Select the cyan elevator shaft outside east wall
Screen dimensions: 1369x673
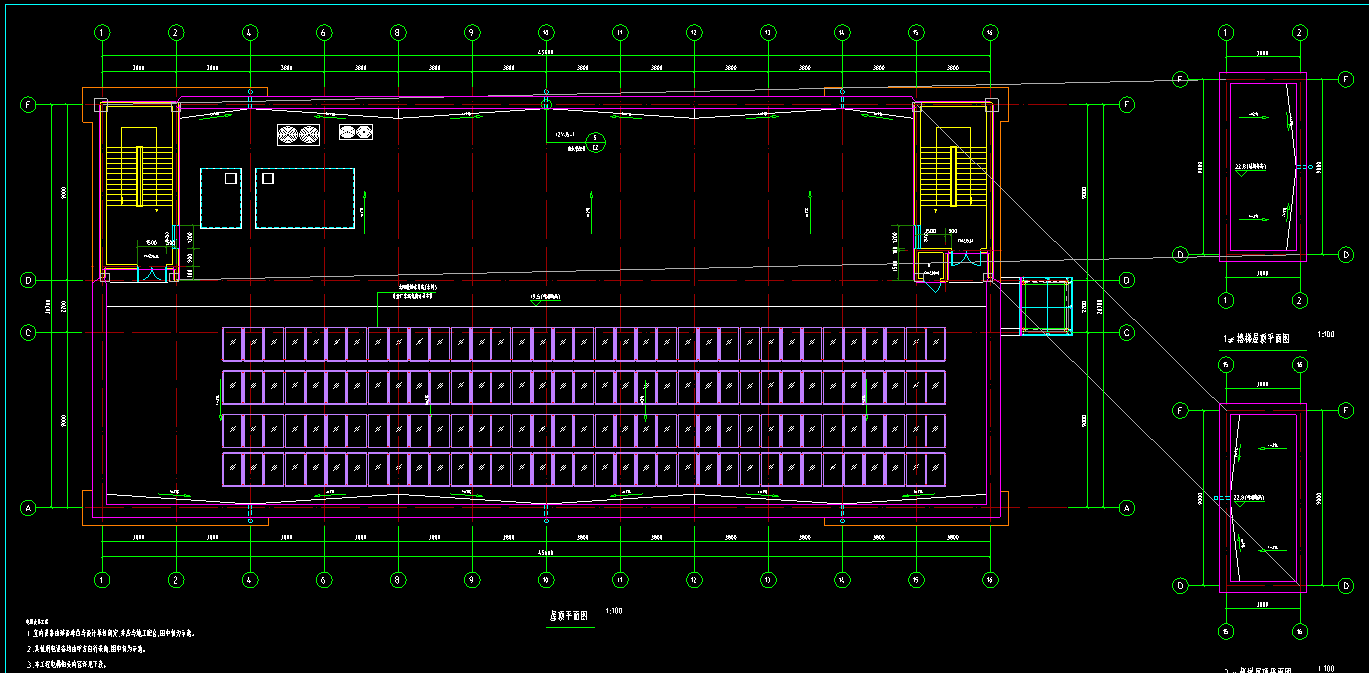1045,307
